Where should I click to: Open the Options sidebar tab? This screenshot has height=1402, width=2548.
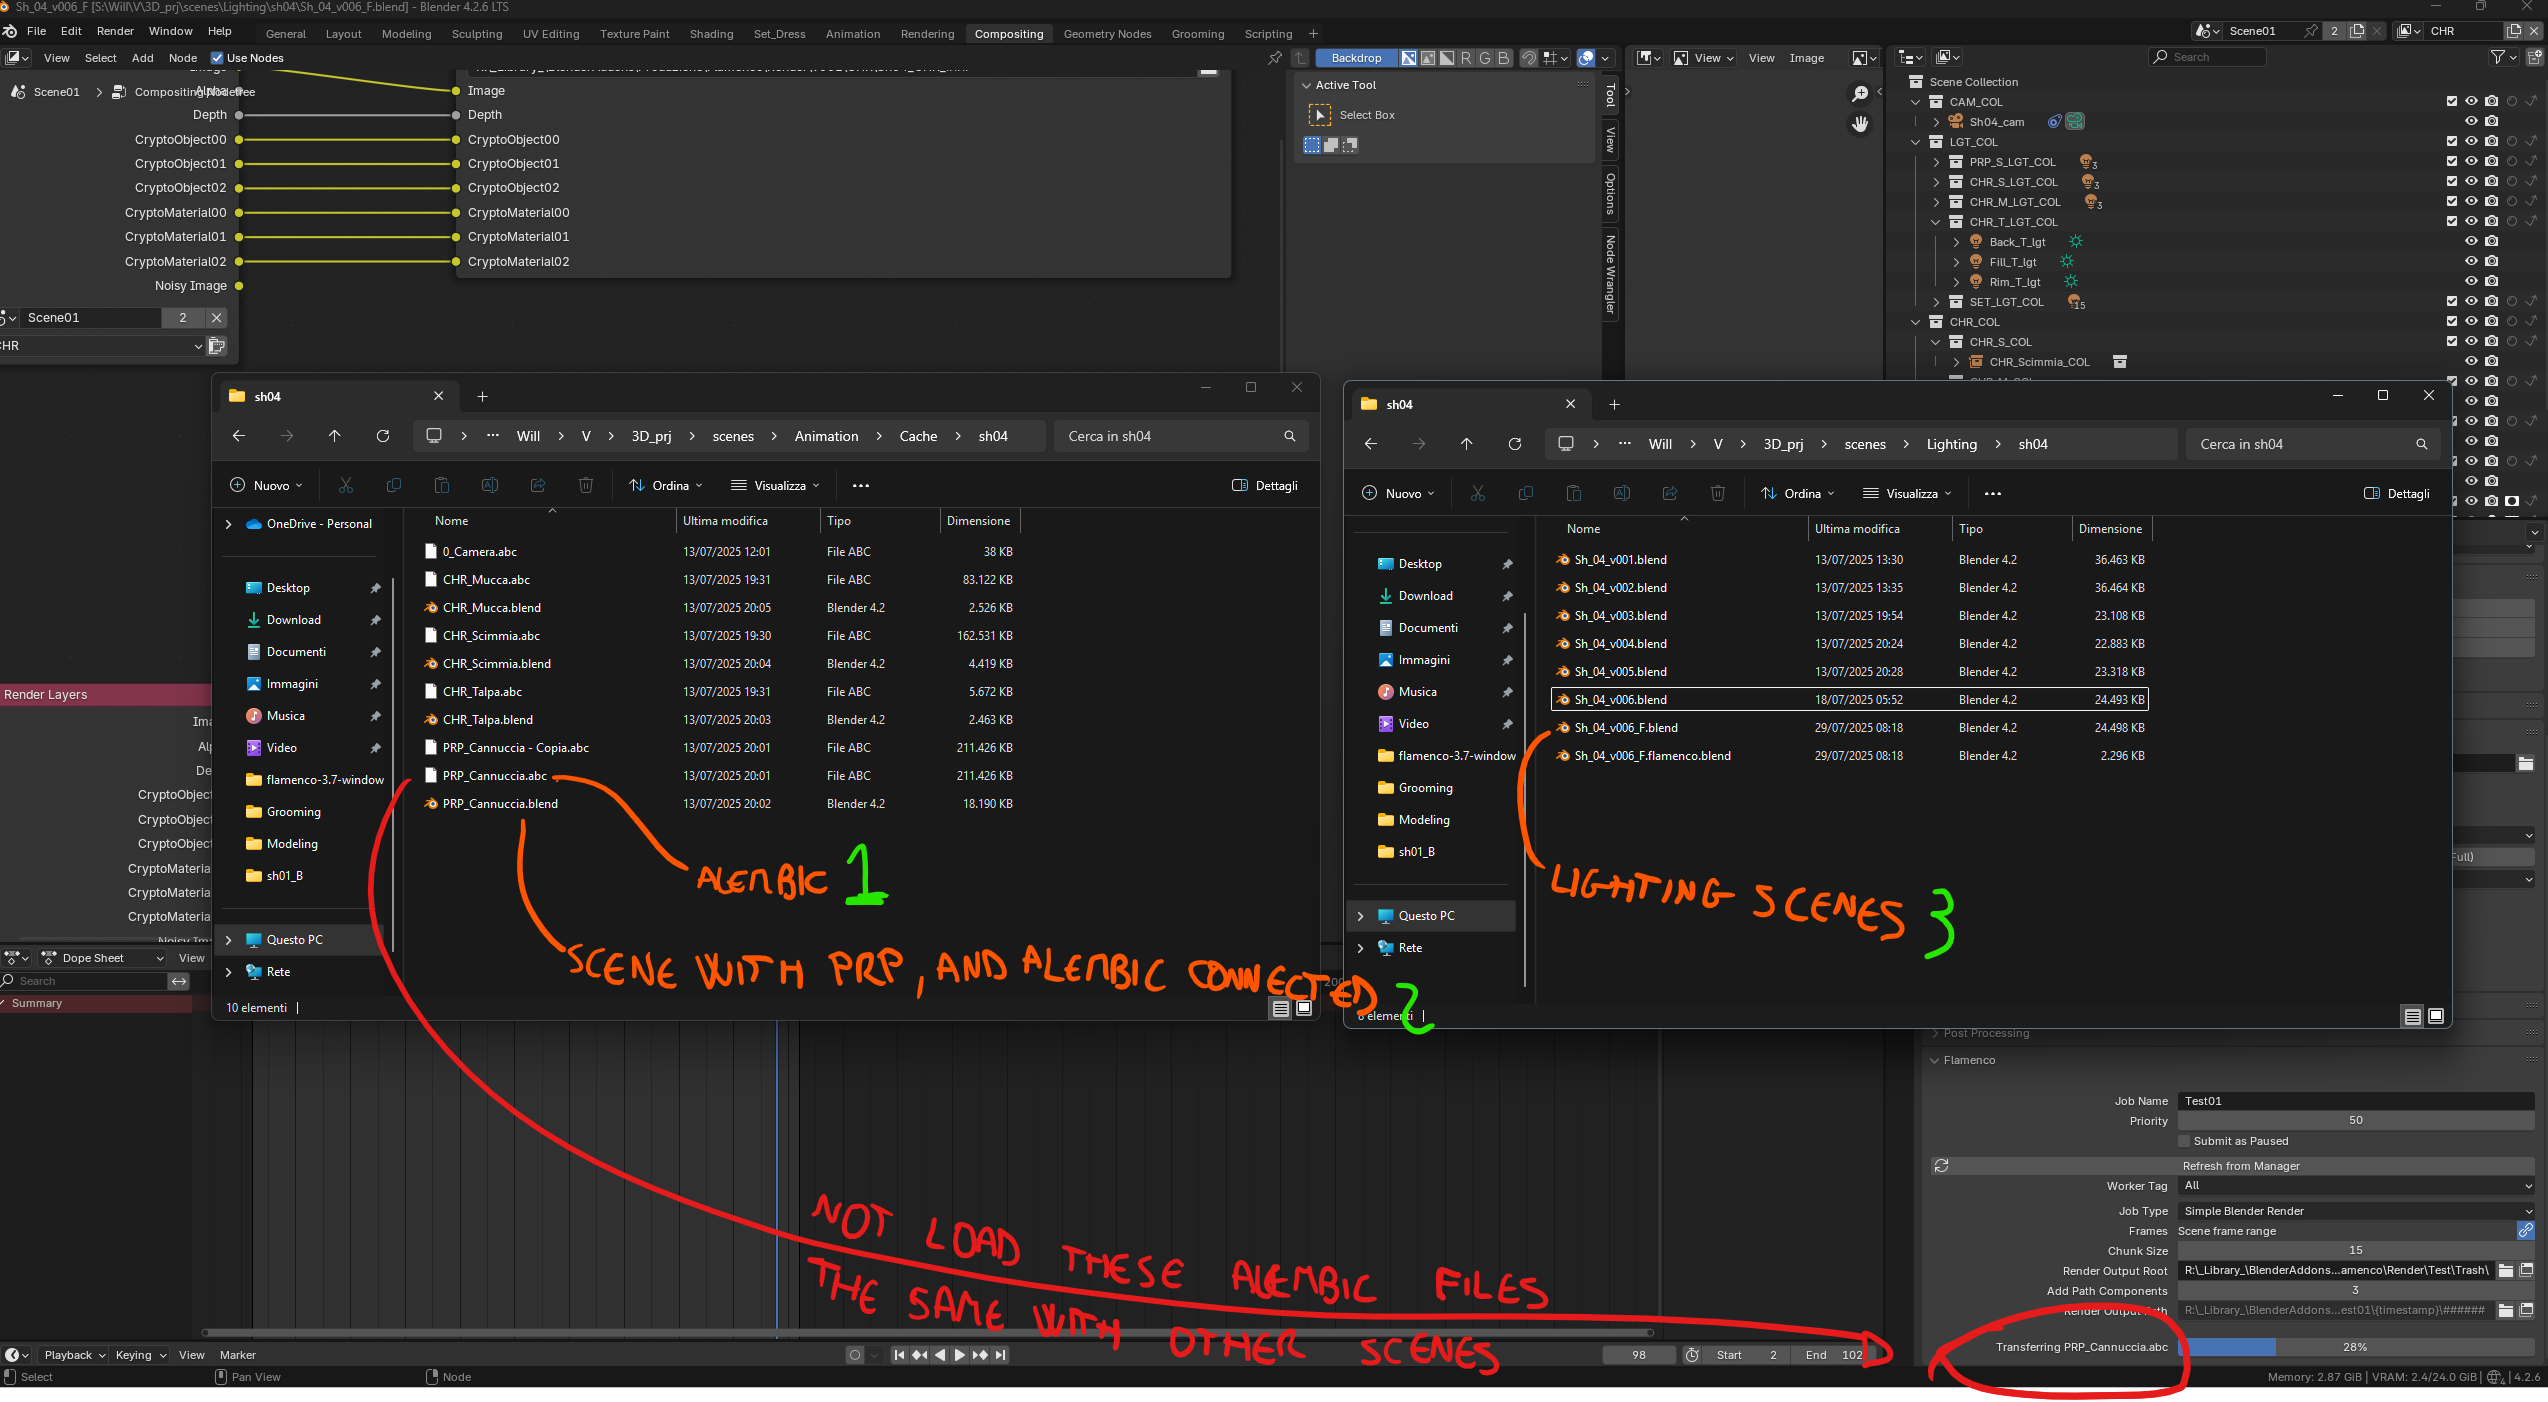1610,194
